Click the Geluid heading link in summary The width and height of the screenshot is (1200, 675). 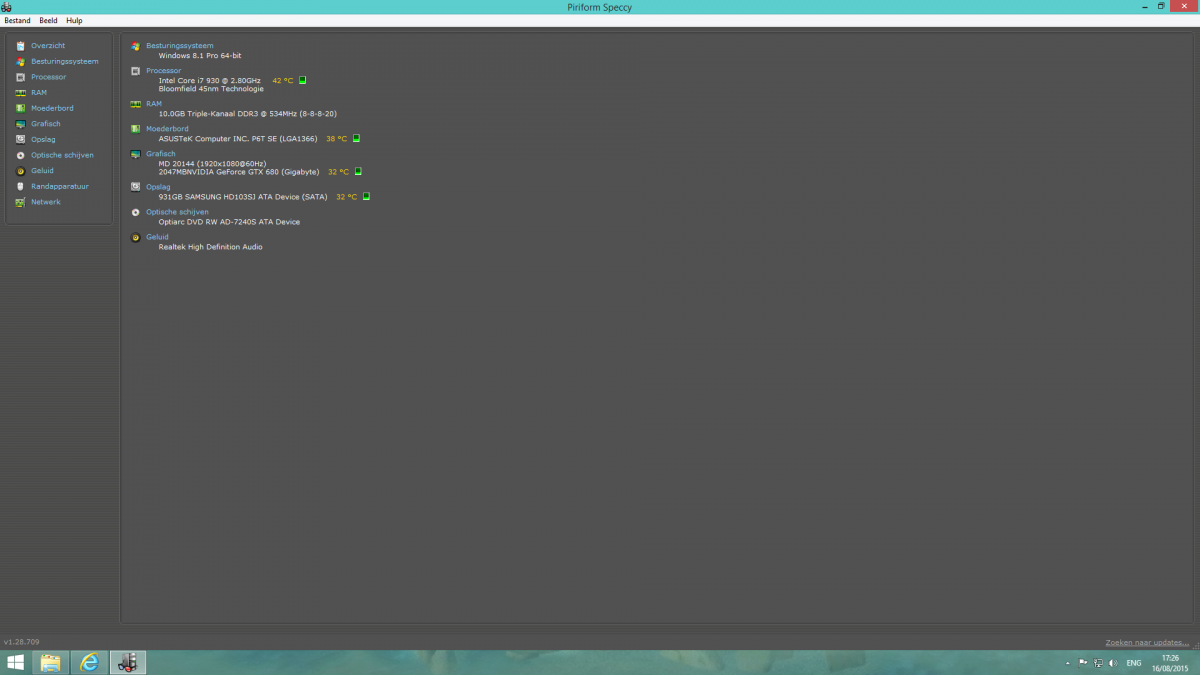tap(157, 237)
